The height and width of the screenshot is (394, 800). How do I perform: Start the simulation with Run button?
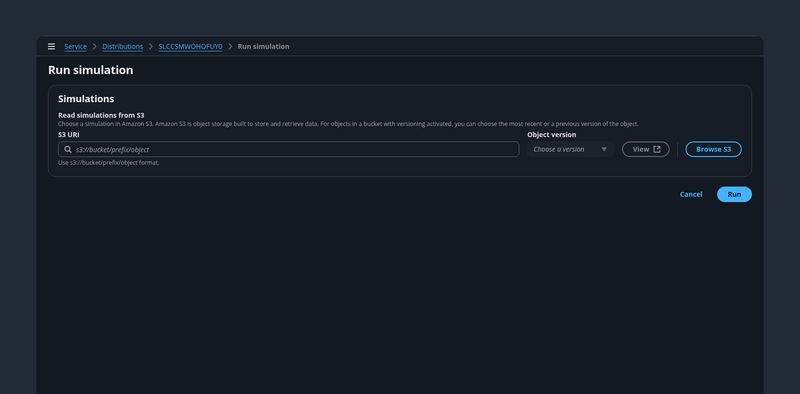pos(734,194)
